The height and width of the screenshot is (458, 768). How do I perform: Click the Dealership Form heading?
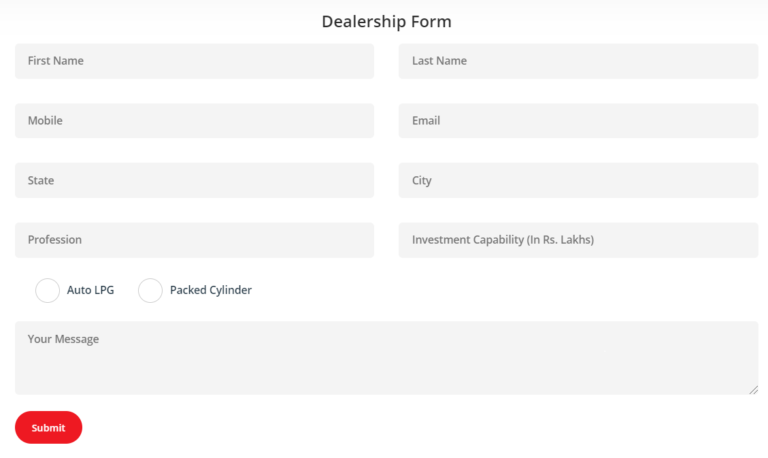pos(386,21)
